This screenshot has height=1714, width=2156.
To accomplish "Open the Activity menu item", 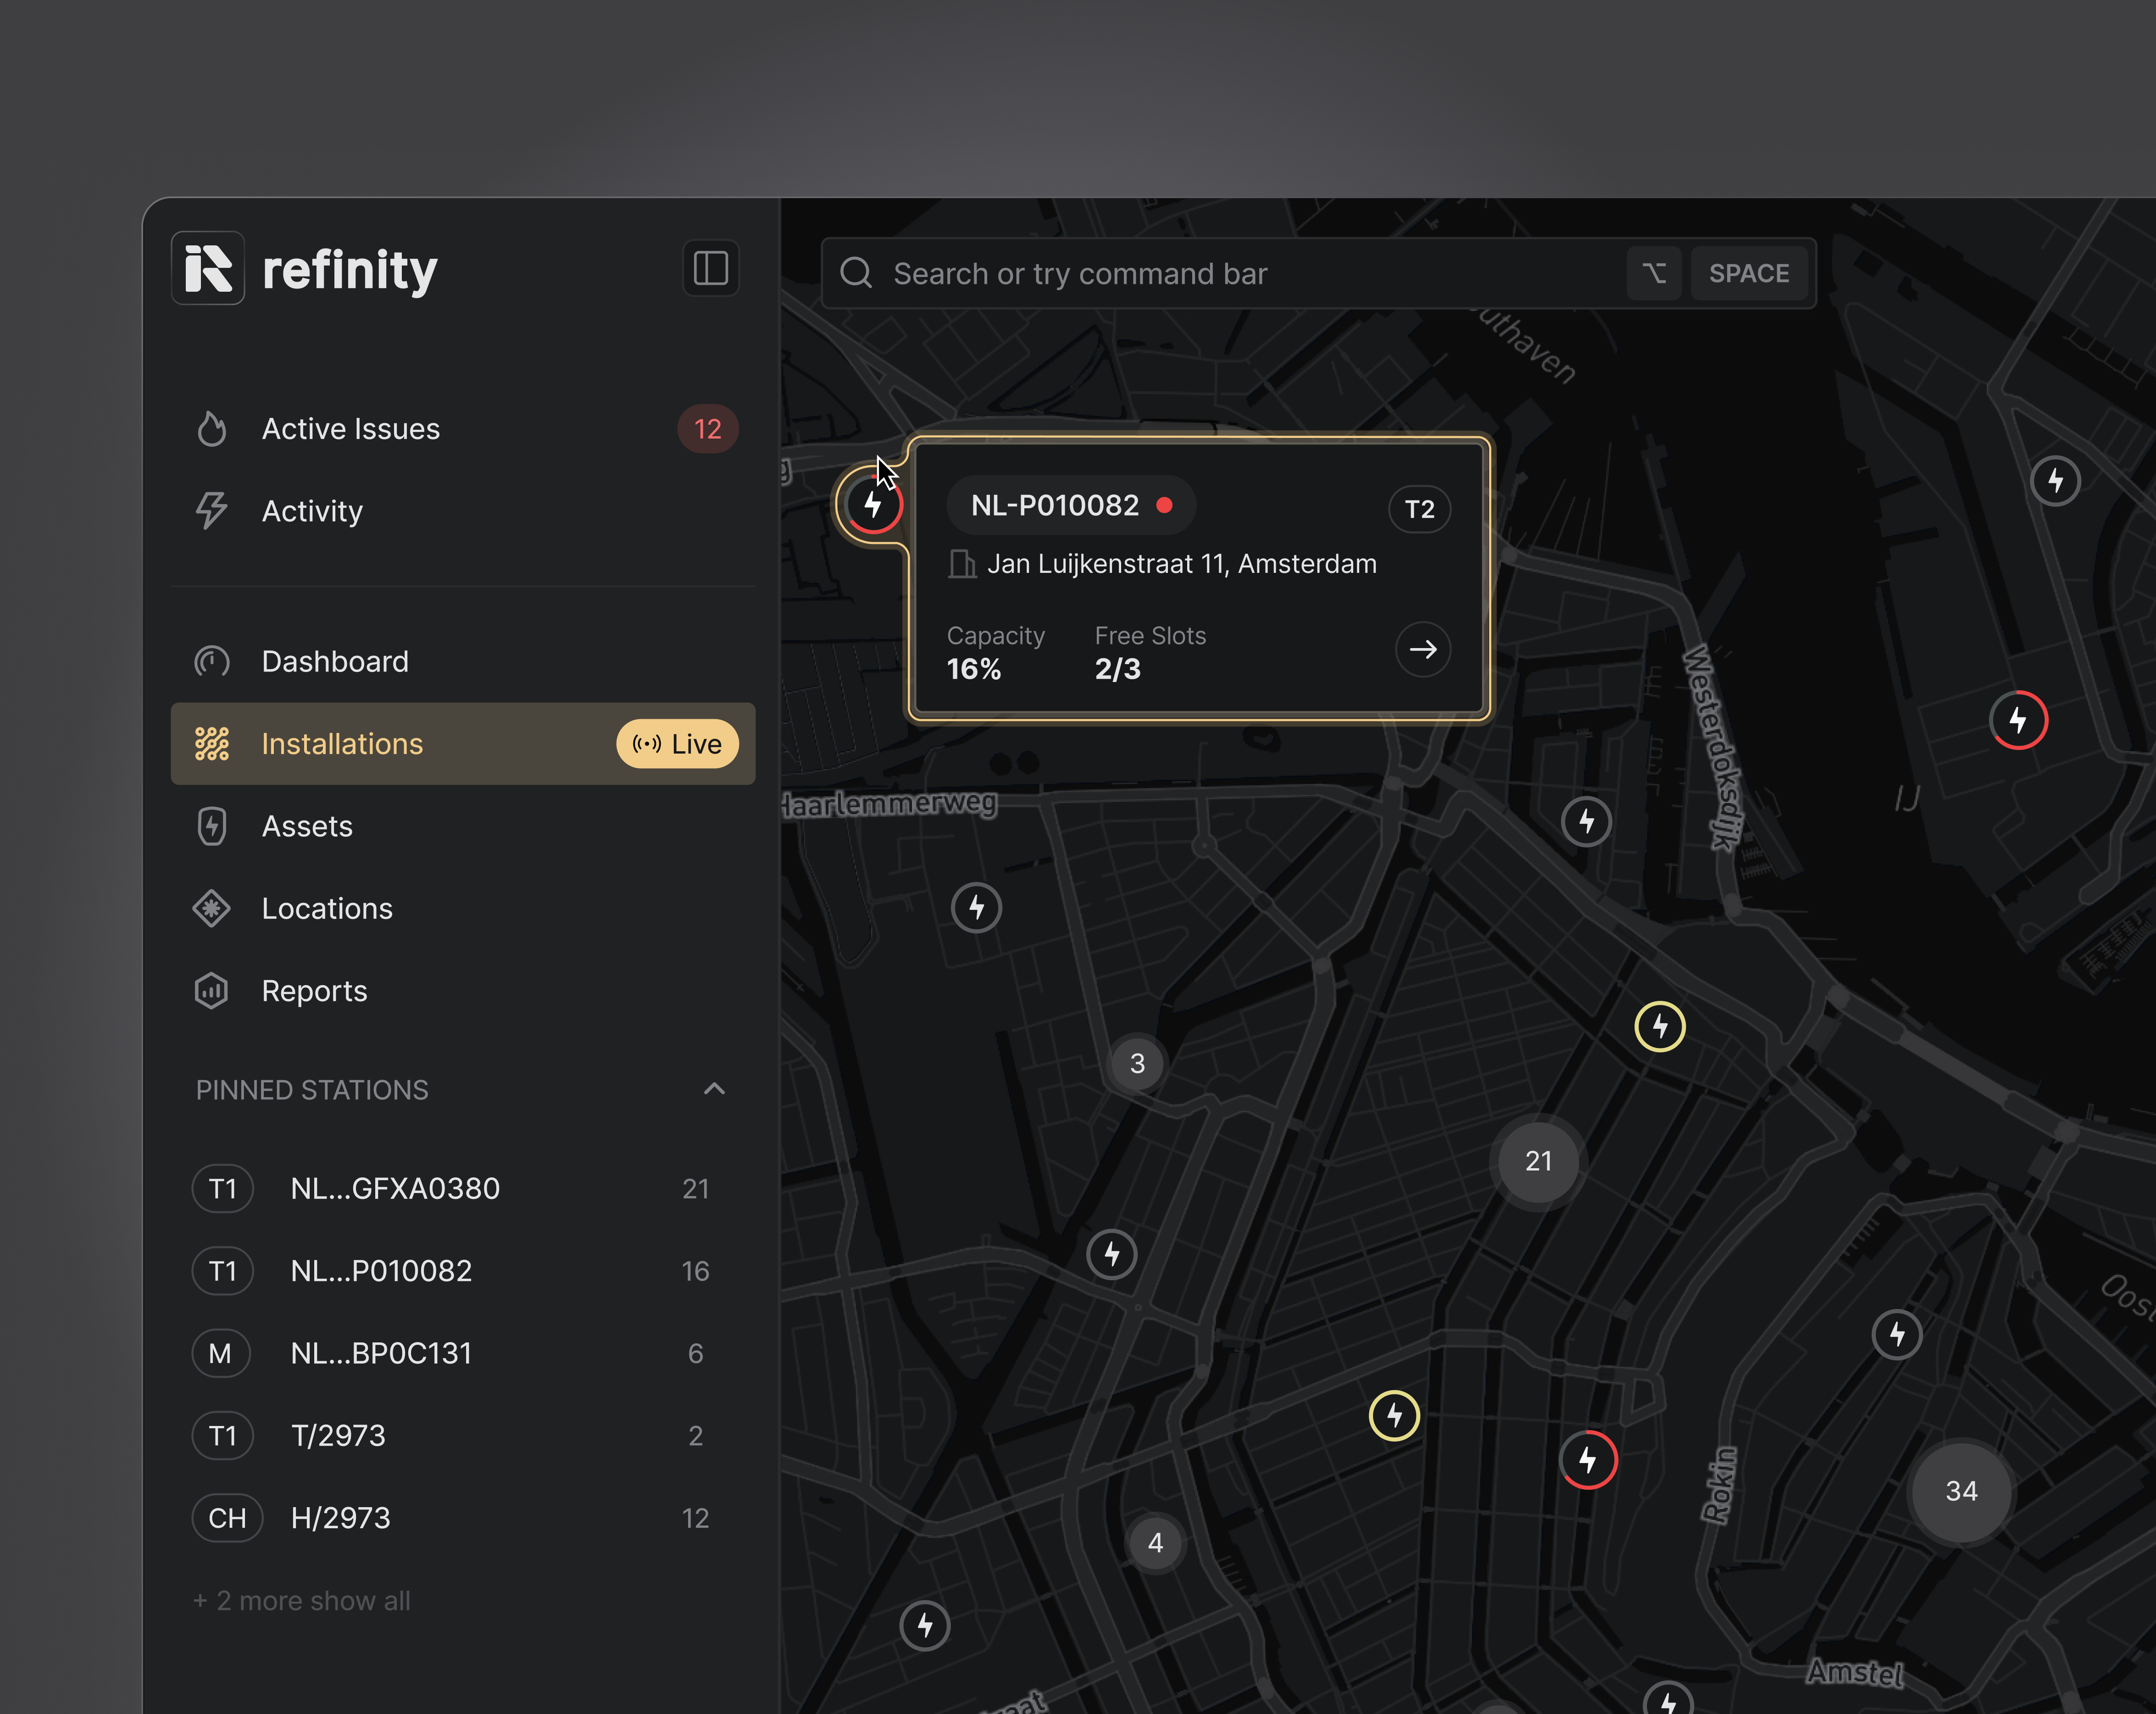I will tap(463, 511).
